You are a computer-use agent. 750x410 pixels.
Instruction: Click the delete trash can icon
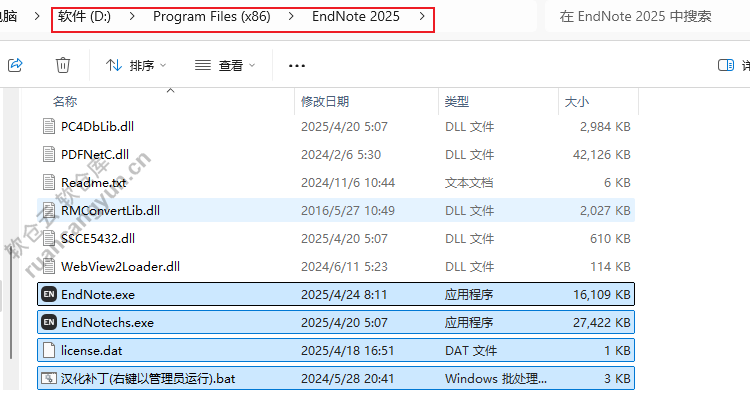(63, 65)
